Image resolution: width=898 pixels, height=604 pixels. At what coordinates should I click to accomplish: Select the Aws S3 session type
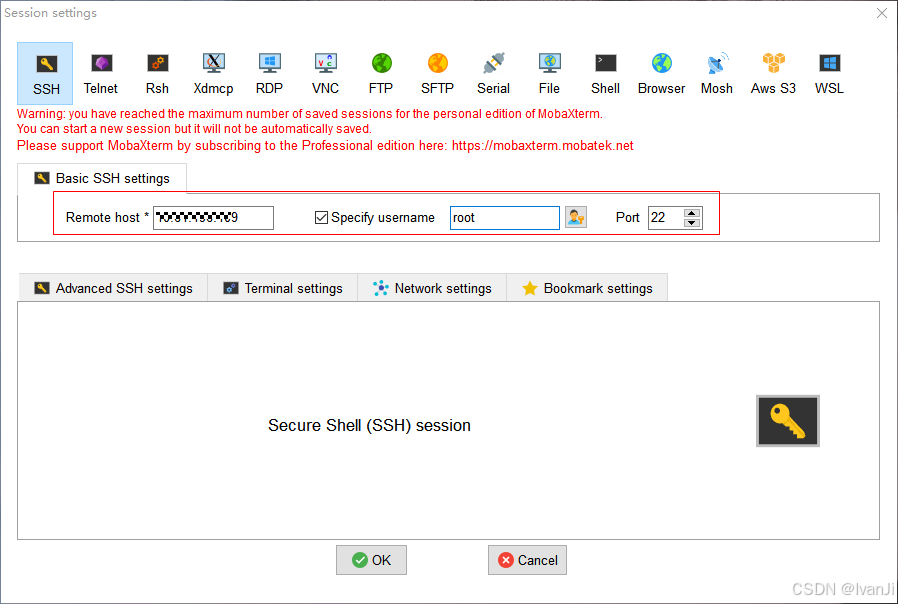point(773,73)
